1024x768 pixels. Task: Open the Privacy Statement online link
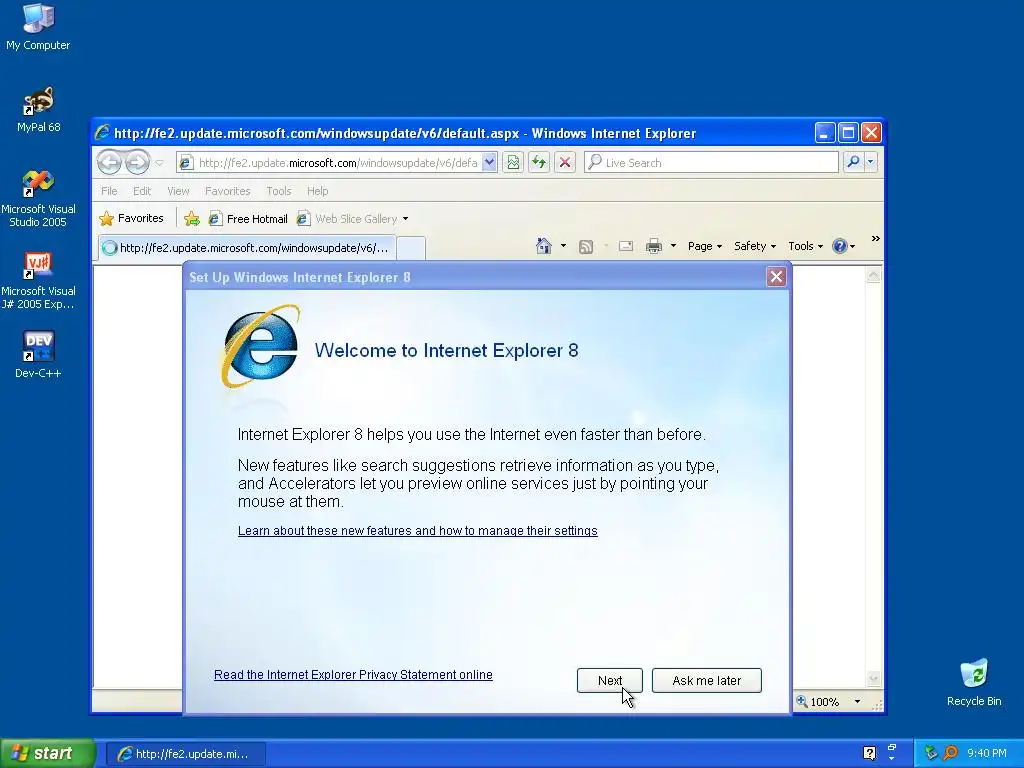353,675
